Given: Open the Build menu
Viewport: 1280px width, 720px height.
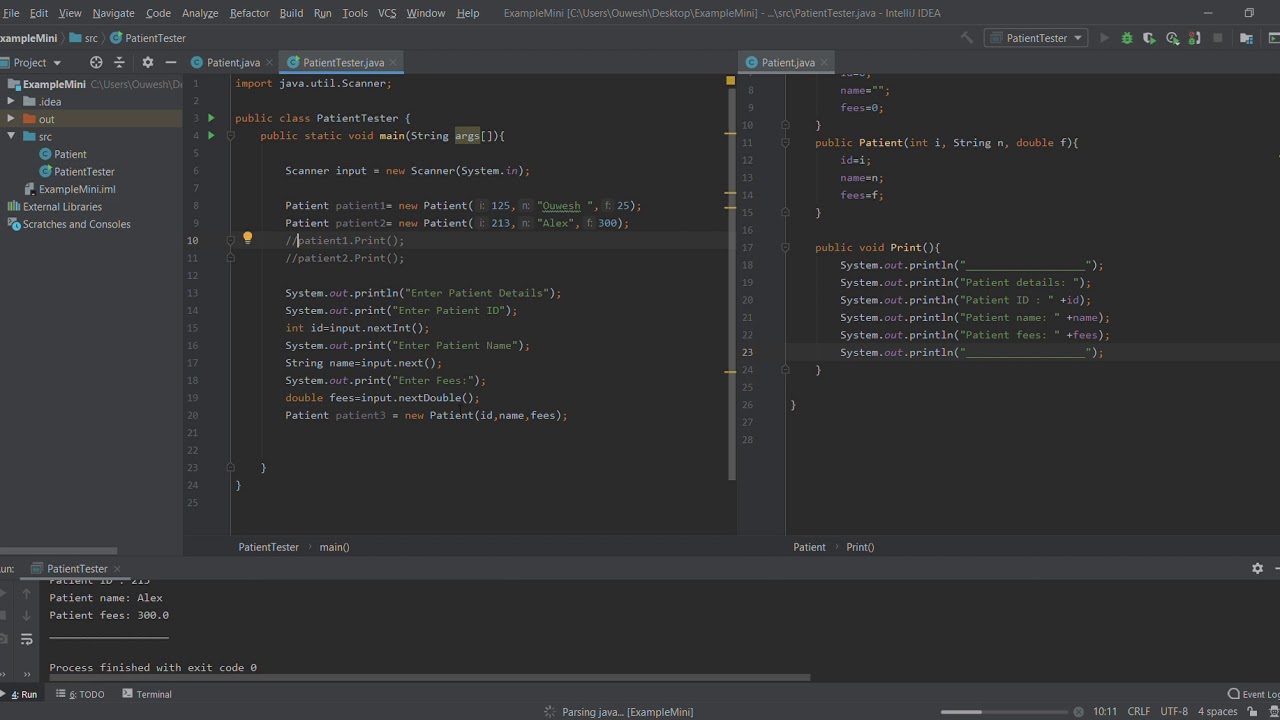Looking at the screenshot, I should click(291, 13).
